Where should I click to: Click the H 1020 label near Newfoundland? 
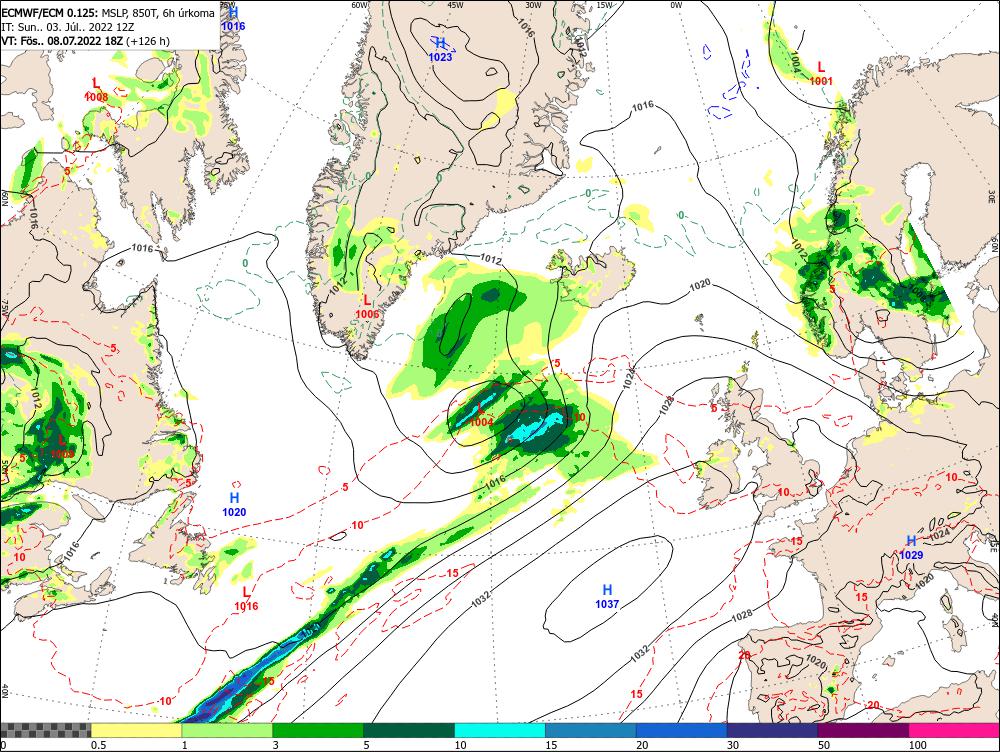[234, 505]
